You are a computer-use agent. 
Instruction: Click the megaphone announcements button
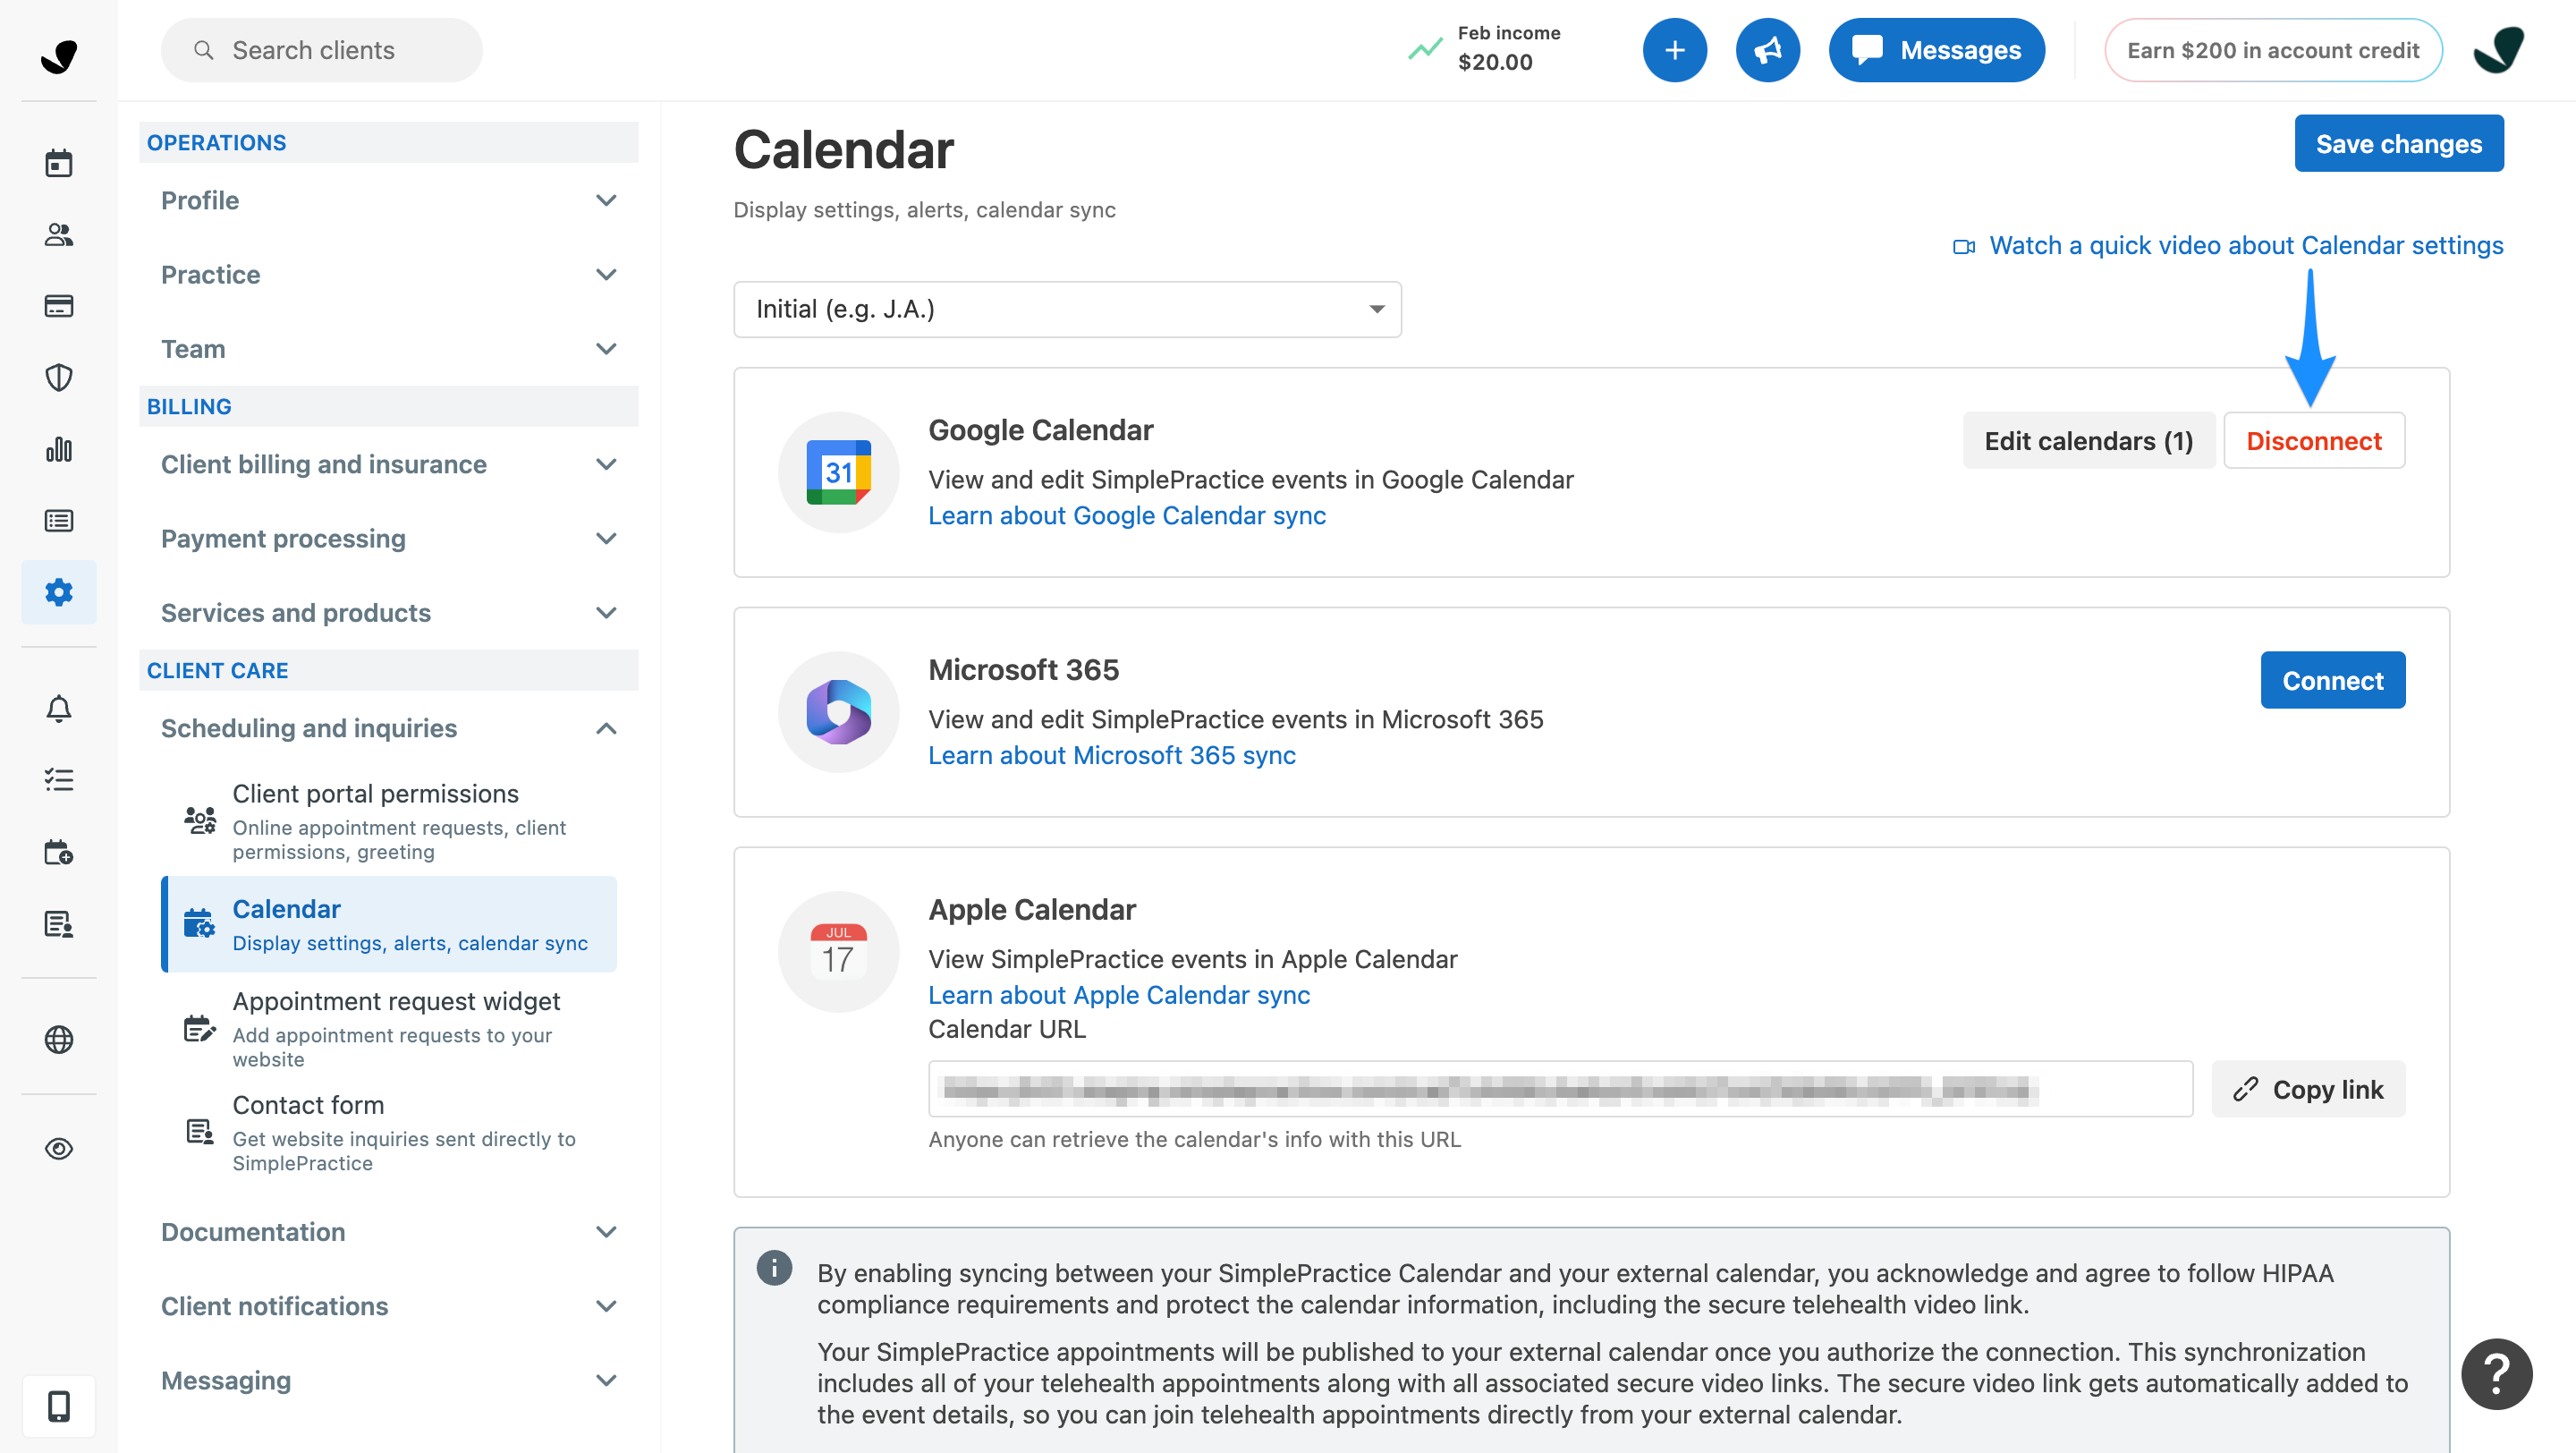1767,50
